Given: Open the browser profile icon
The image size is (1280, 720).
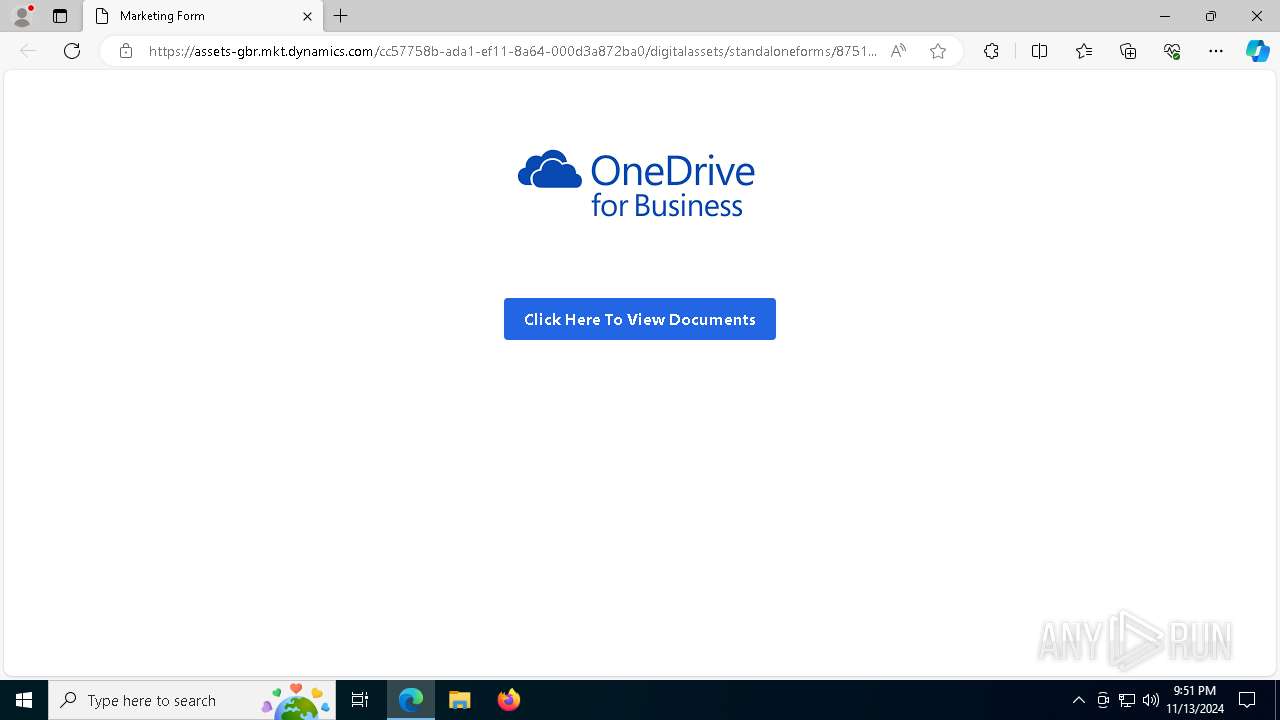Looking at the screenshot, I should 22,16.
